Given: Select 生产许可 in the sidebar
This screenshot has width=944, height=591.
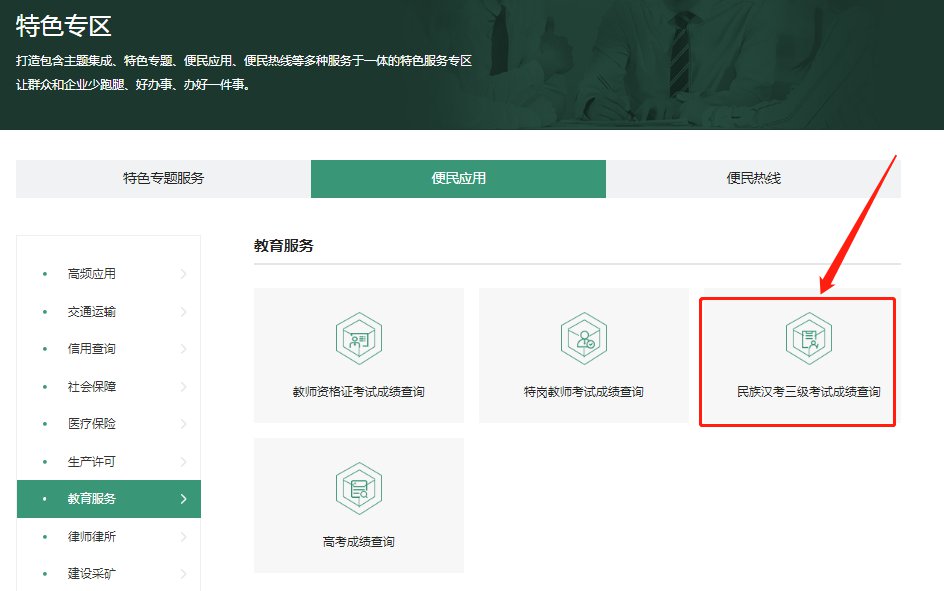Looking at the screenshot, I should pos(92,462).
